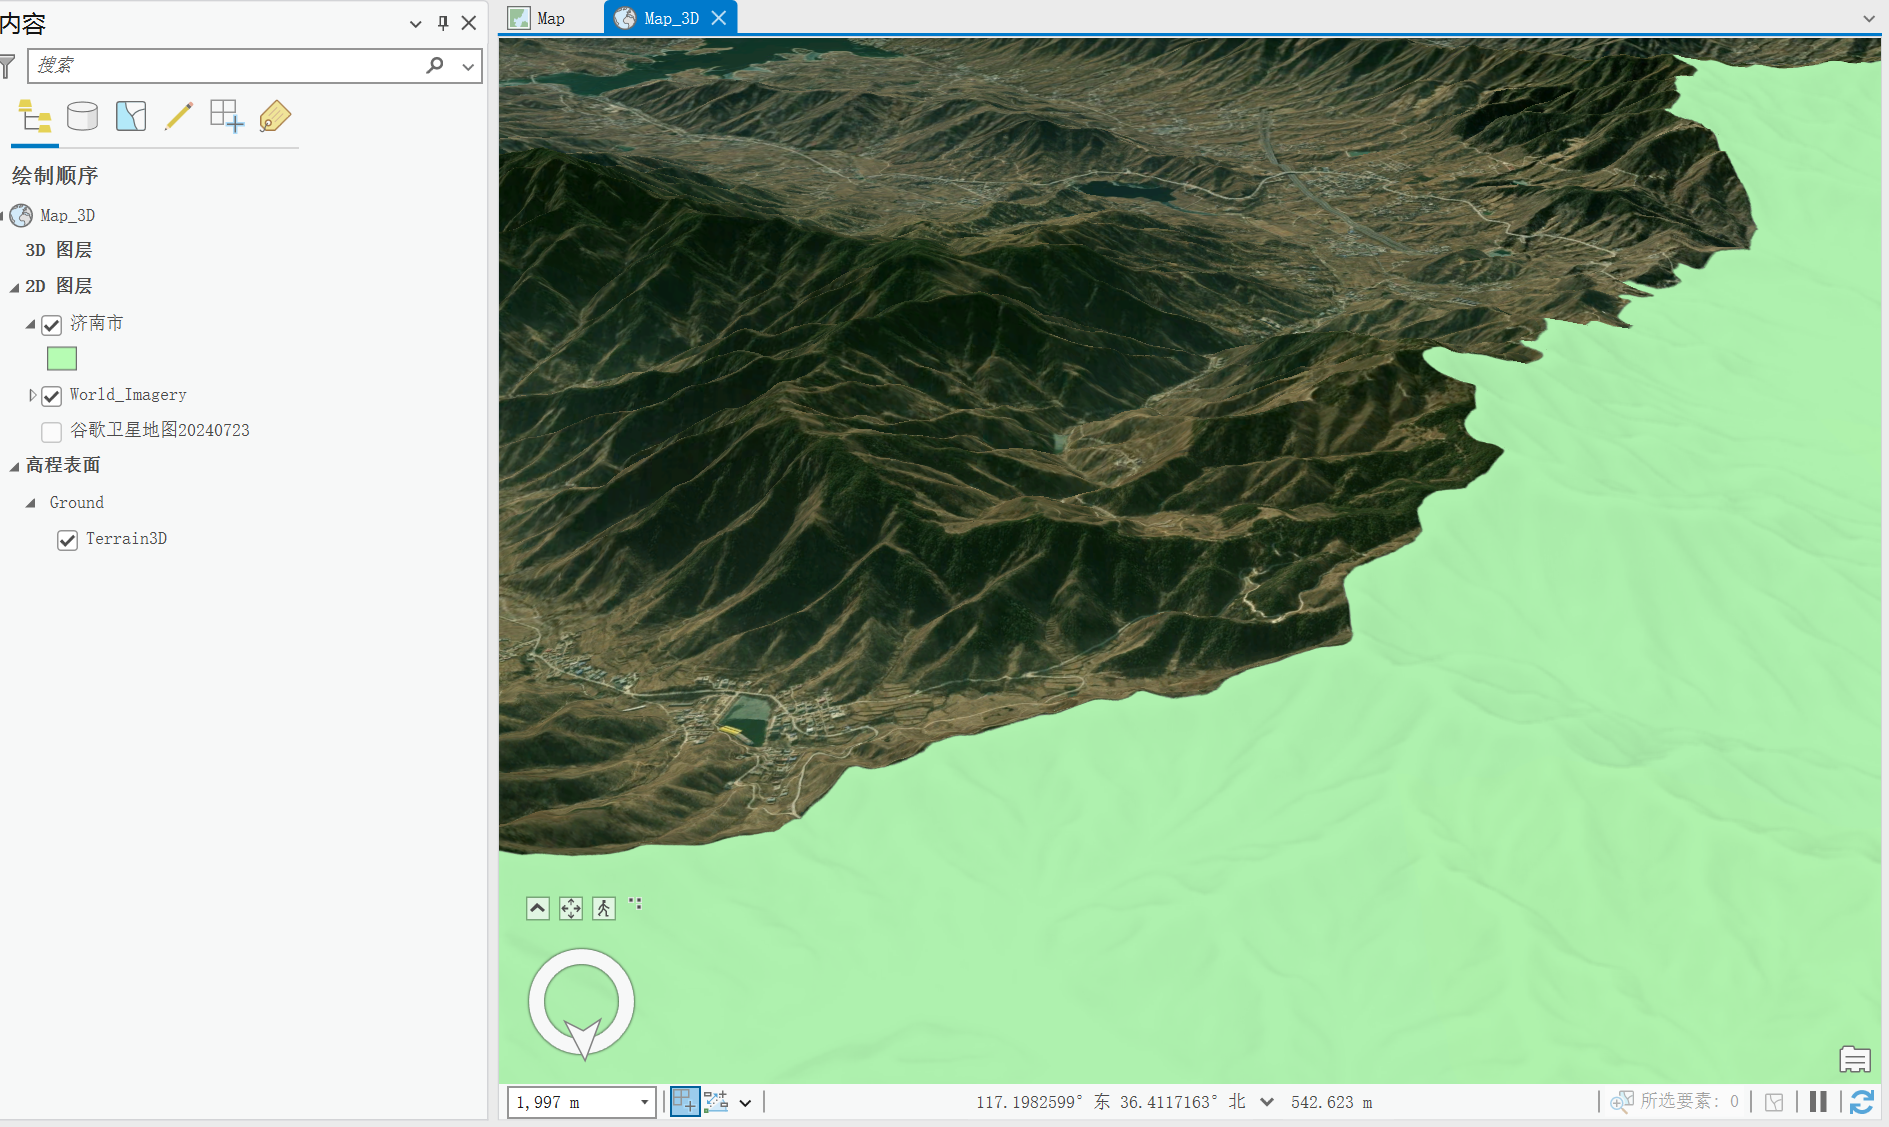Screen dimensions: 1889x1127
Task: Uncheck World_Imagery layer visibility
Action: coord(52,396)
